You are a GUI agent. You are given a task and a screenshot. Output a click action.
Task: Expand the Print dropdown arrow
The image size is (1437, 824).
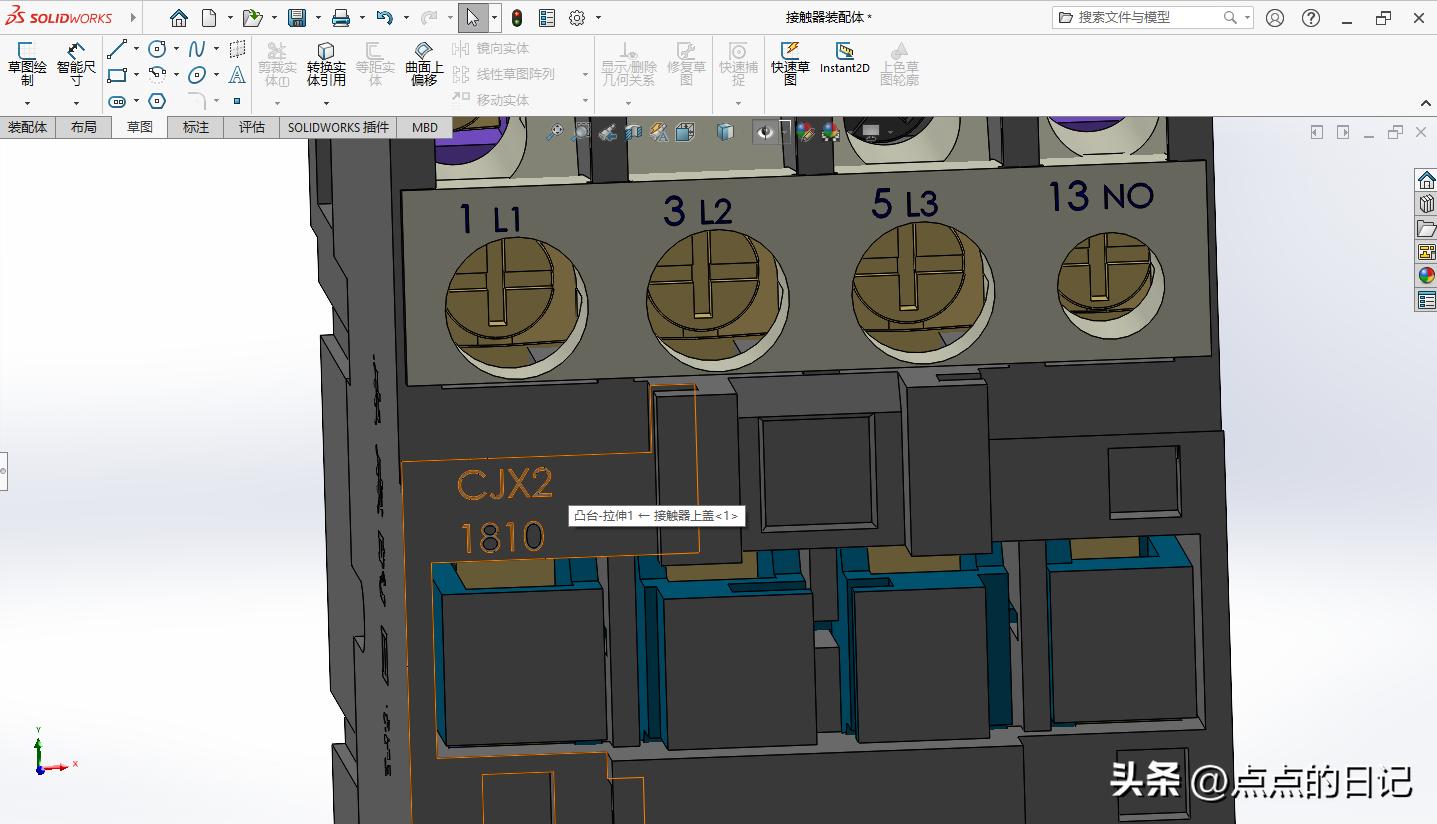click(362, 18)
